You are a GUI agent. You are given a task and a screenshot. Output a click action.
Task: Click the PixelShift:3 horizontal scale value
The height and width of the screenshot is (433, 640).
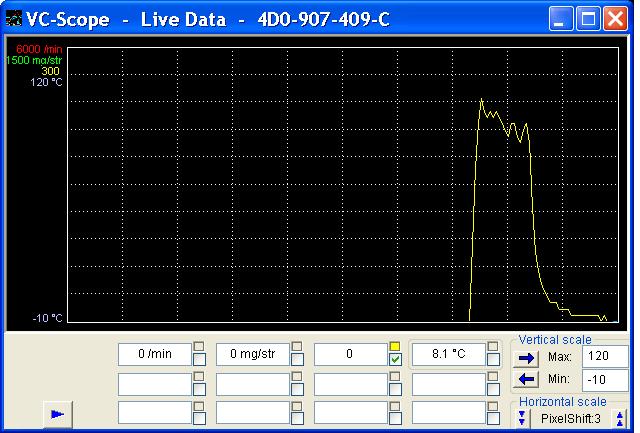click(570, 416)
